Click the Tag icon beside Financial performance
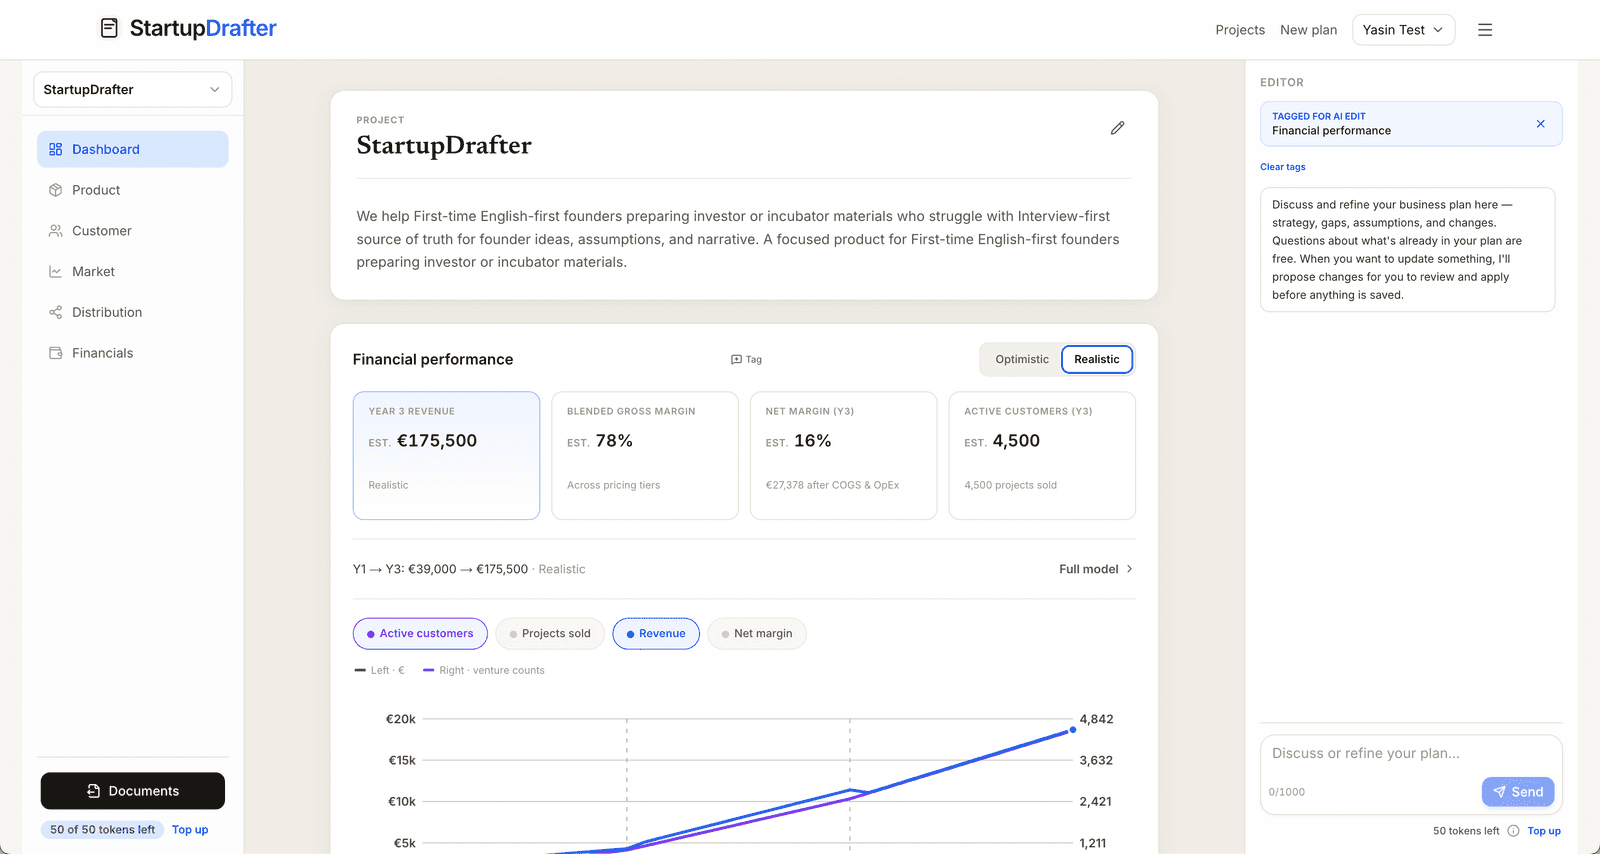Image resolution: width=1600 pixels, height=854 pixels. (x=736, y=359)
